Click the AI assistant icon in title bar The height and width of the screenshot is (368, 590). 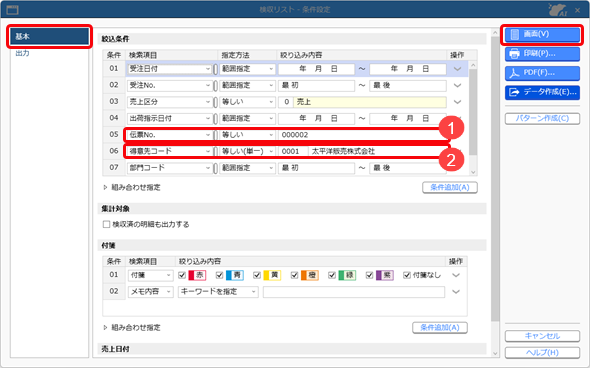coord(557,9)
